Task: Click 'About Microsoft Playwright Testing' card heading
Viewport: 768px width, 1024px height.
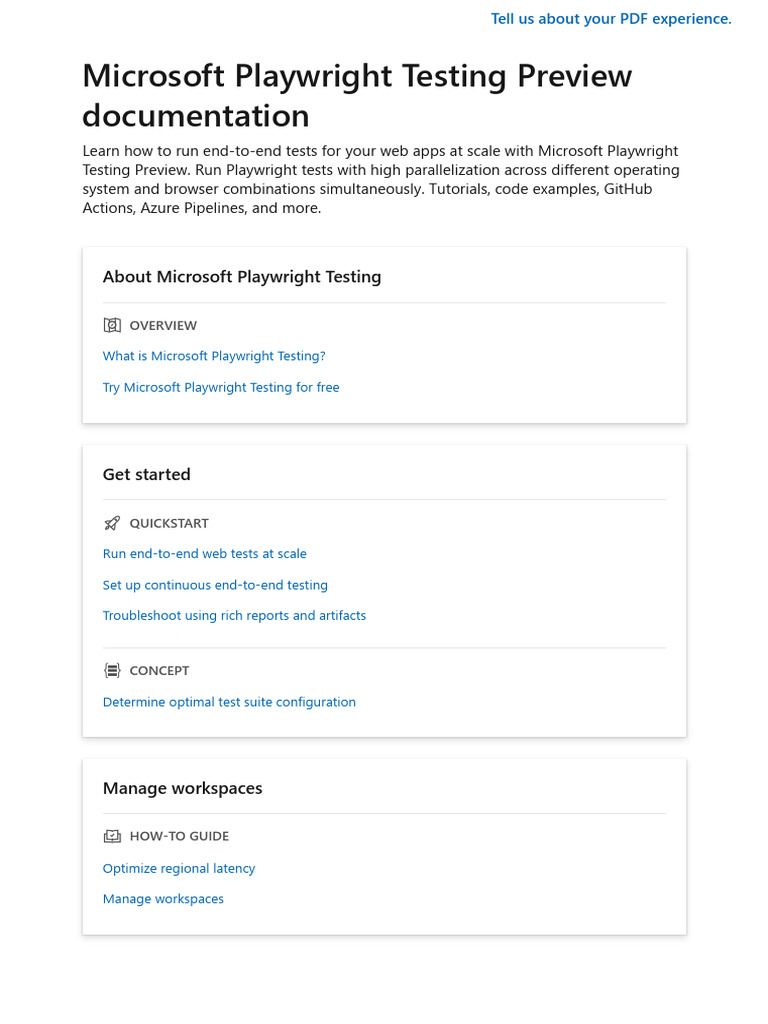Action: pos(242,277)
